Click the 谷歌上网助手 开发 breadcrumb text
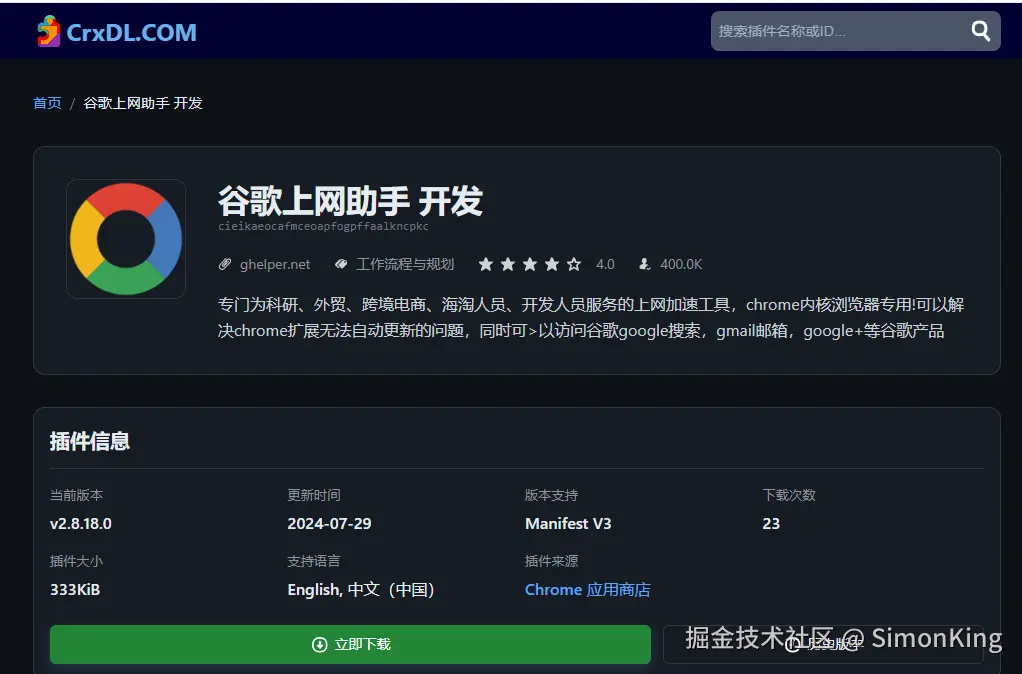 tap(143, 103)
